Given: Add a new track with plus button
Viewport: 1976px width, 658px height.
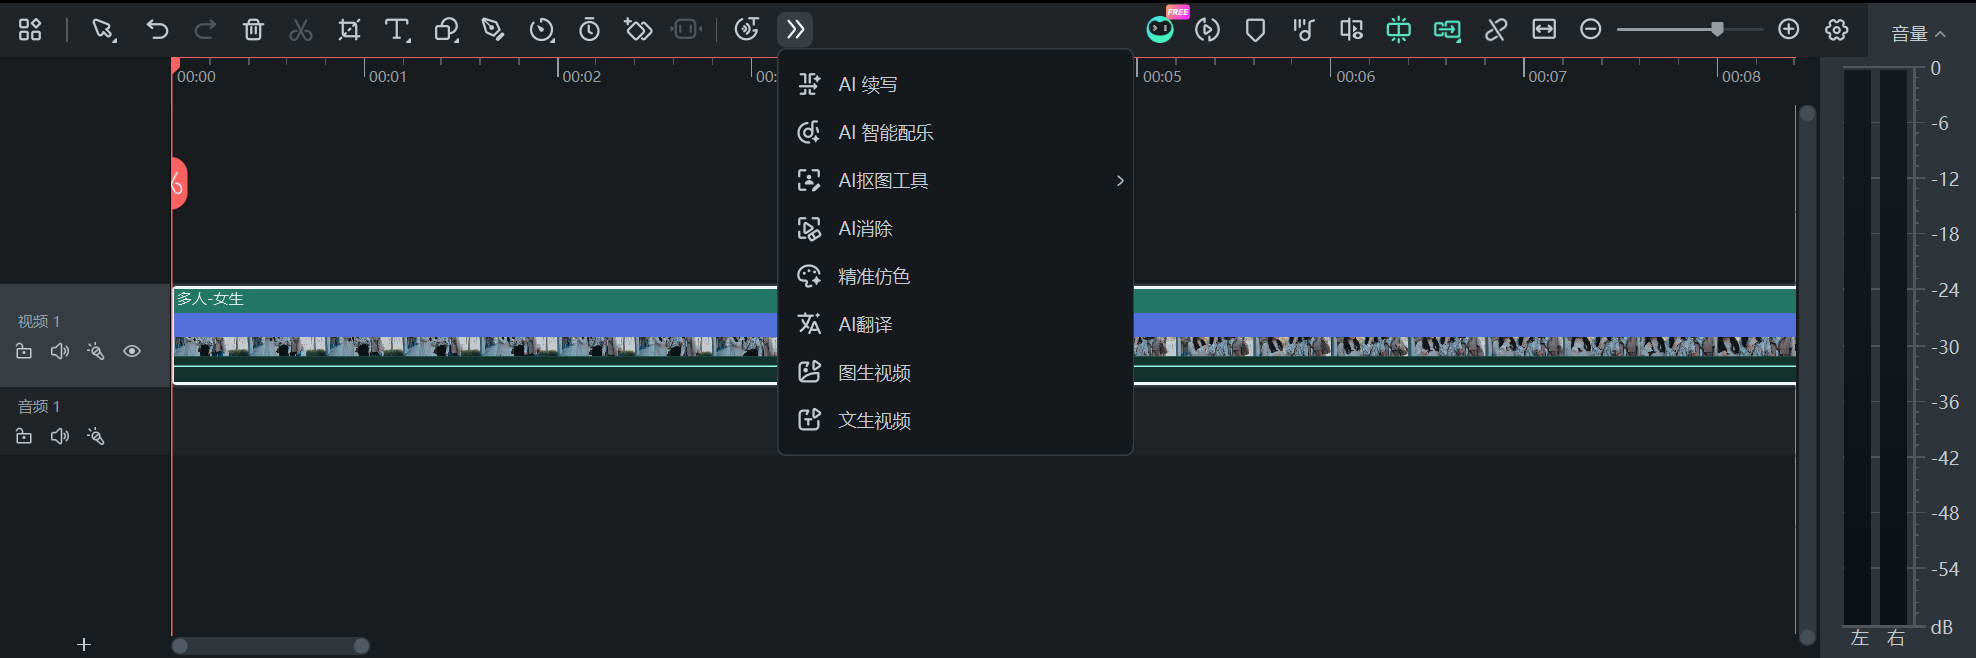Looking at the screenshot, I should coord(84,645).
